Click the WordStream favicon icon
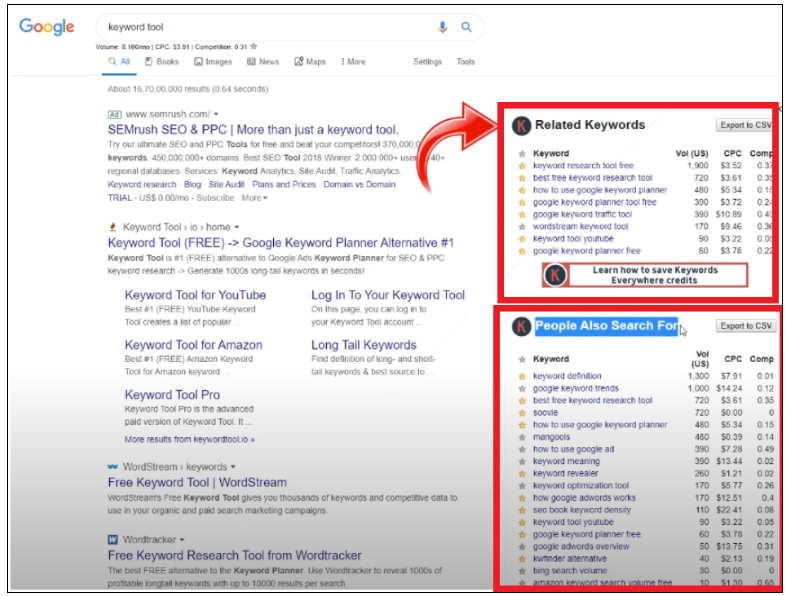 tap(113, 467)
